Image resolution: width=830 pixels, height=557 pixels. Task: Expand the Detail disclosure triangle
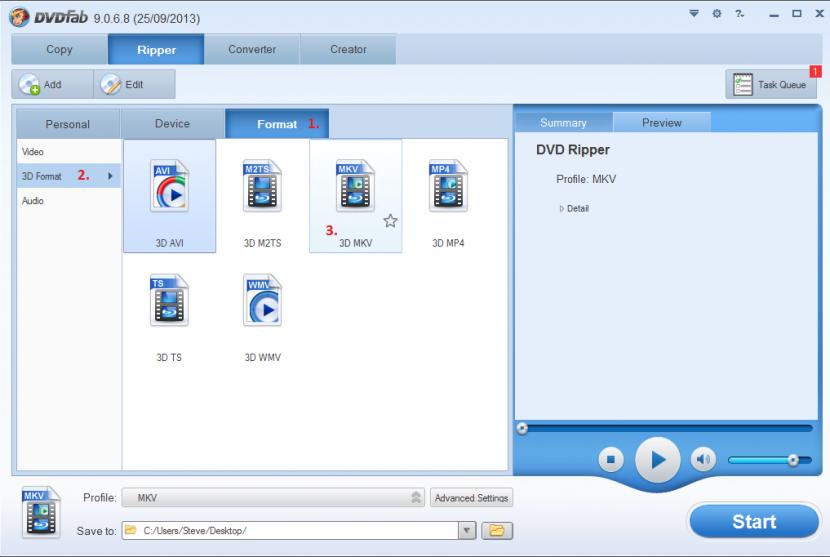562,209
